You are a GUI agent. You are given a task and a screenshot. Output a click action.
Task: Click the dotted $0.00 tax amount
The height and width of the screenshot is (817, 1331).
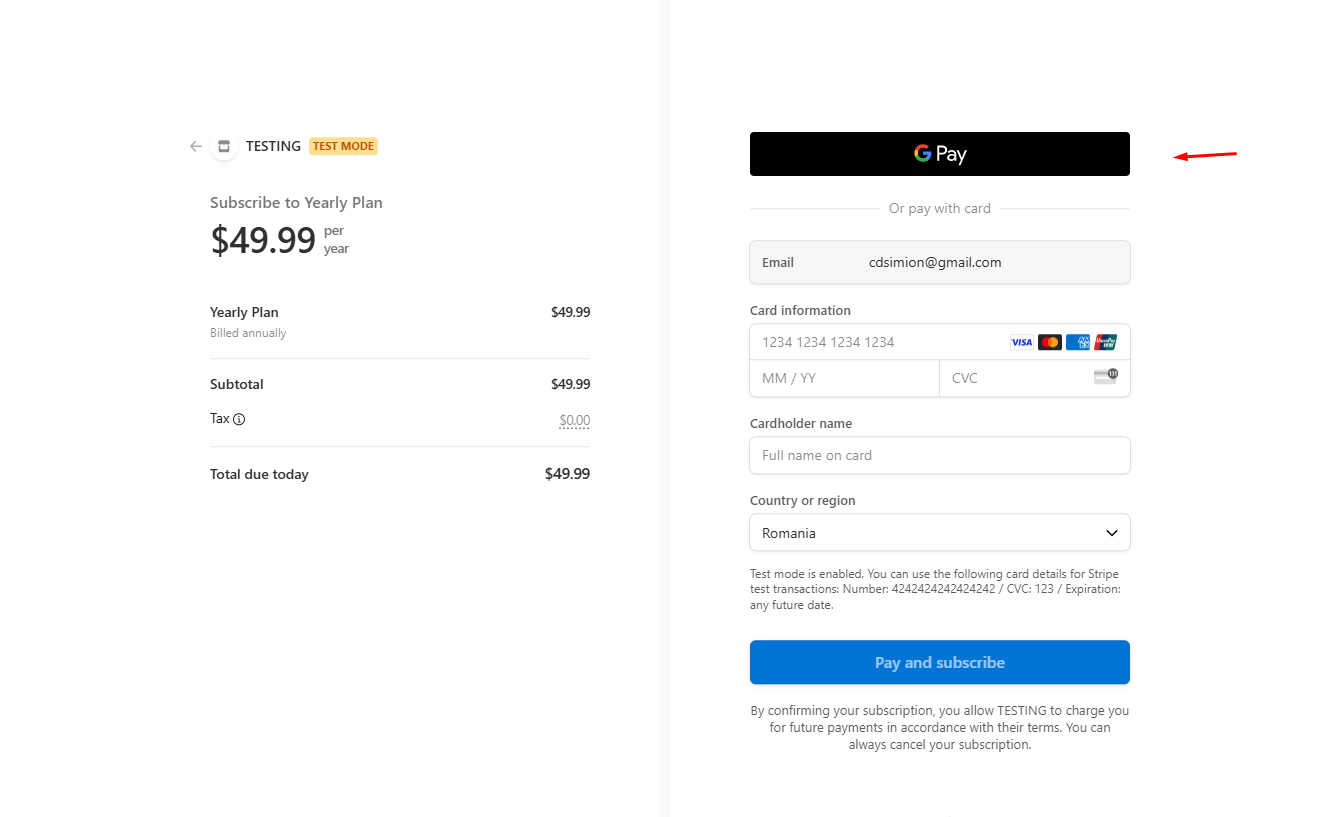[x=575, y=421]
